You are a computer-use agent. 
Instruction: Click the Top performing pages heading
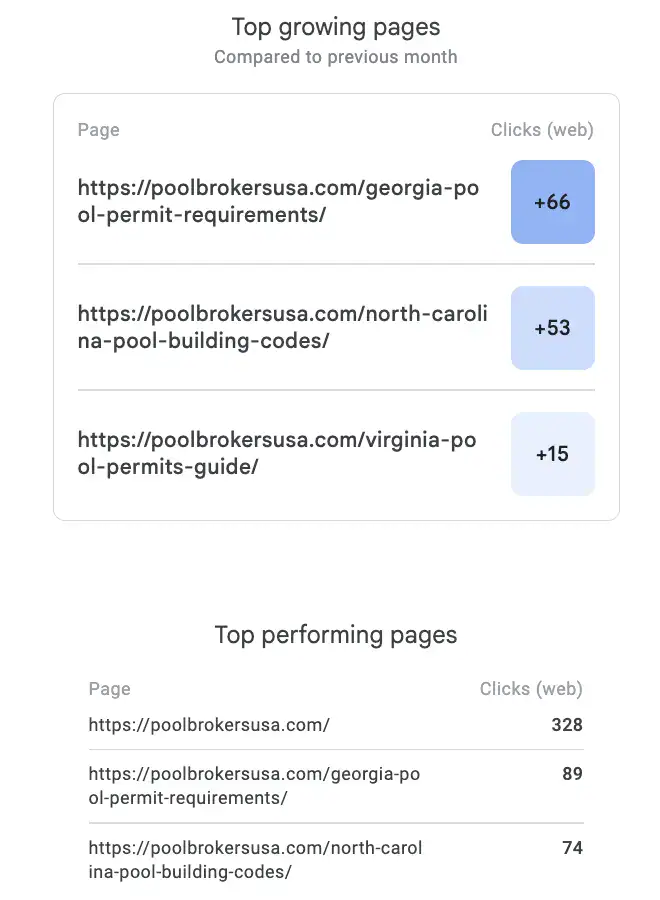pos(336,635)
